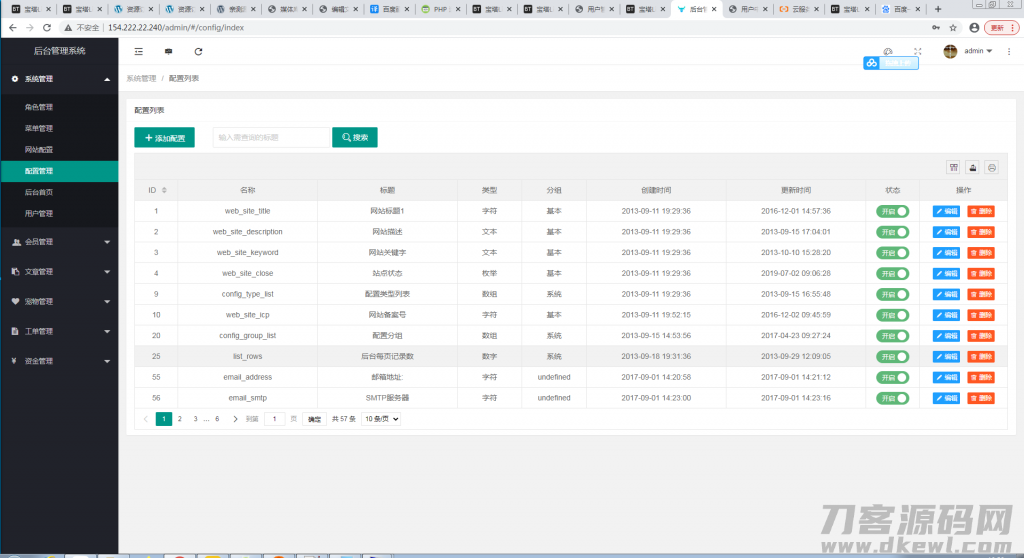
Task: Click the theme palette icon in header
Action: pos(887,51)
